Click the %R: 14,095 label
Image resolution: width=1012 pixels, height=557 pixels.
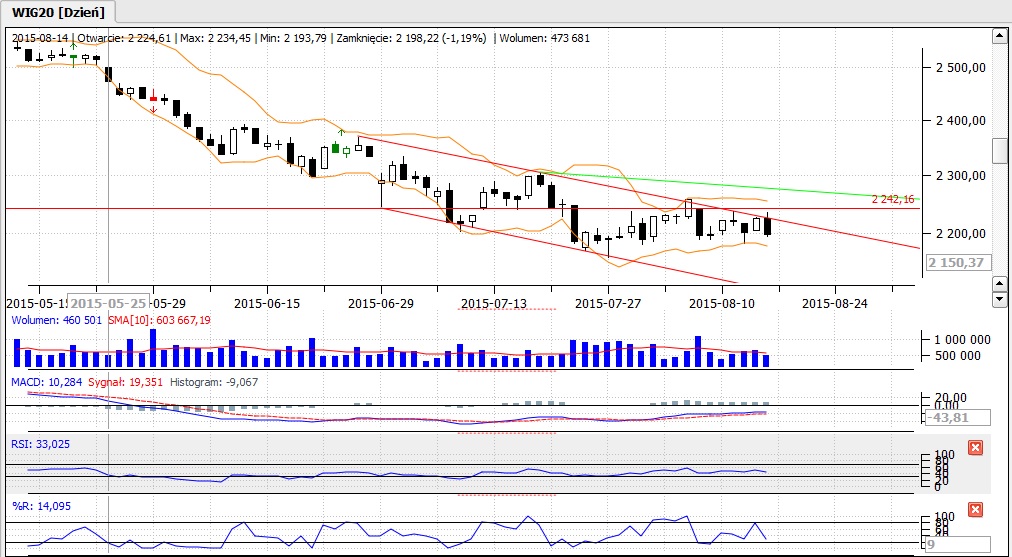[41, 506]
